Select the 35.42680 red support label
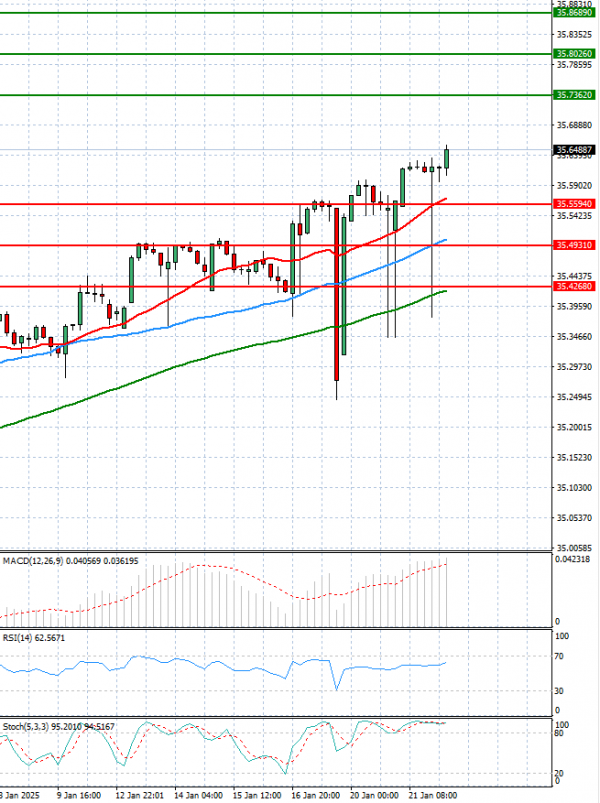Image resolution: width=600 pixels, height=803 pixels. (574, 286)
